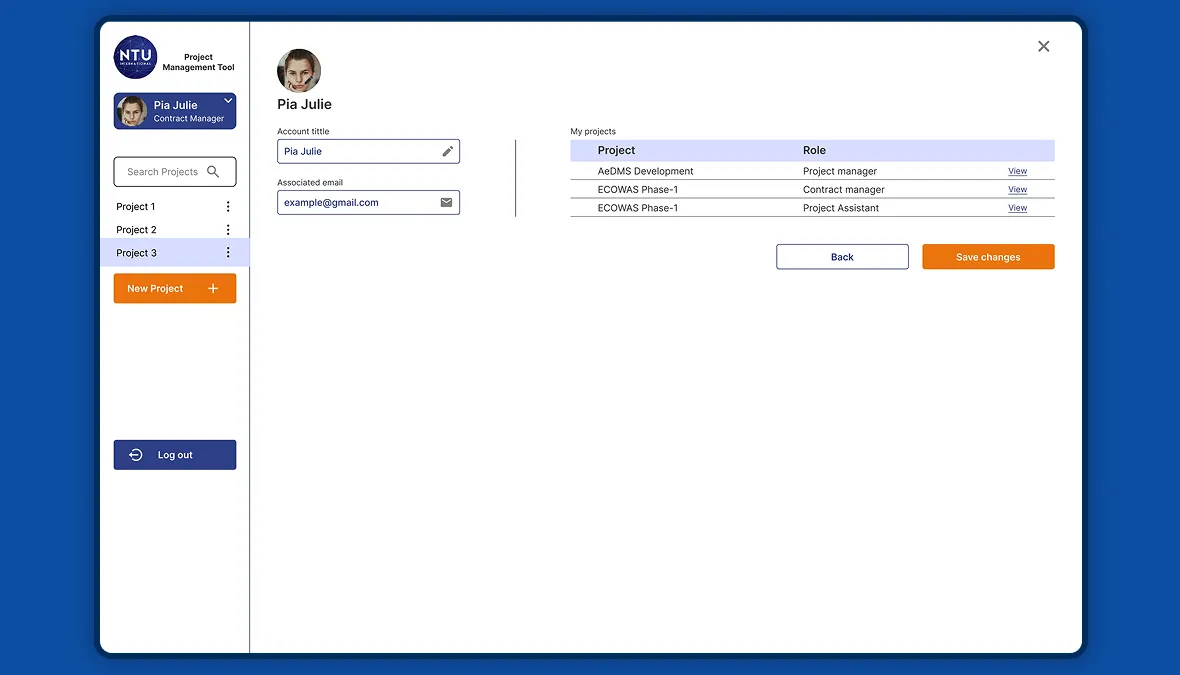Open the three-dot menu for Project 2
The height and width of the screenshot is (675, 1180).
[x=228, y=230]
